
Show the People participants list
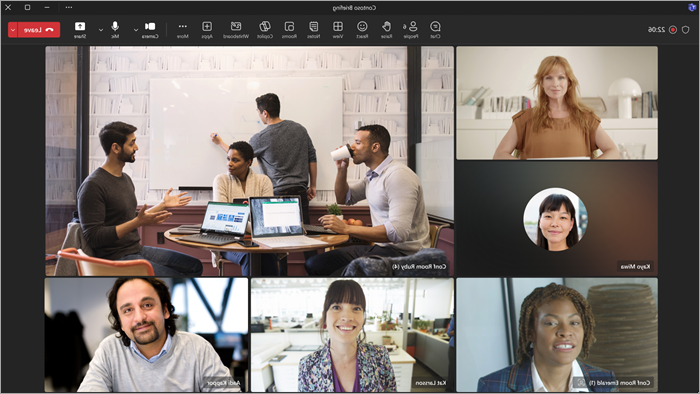click(x=411, y=30)
